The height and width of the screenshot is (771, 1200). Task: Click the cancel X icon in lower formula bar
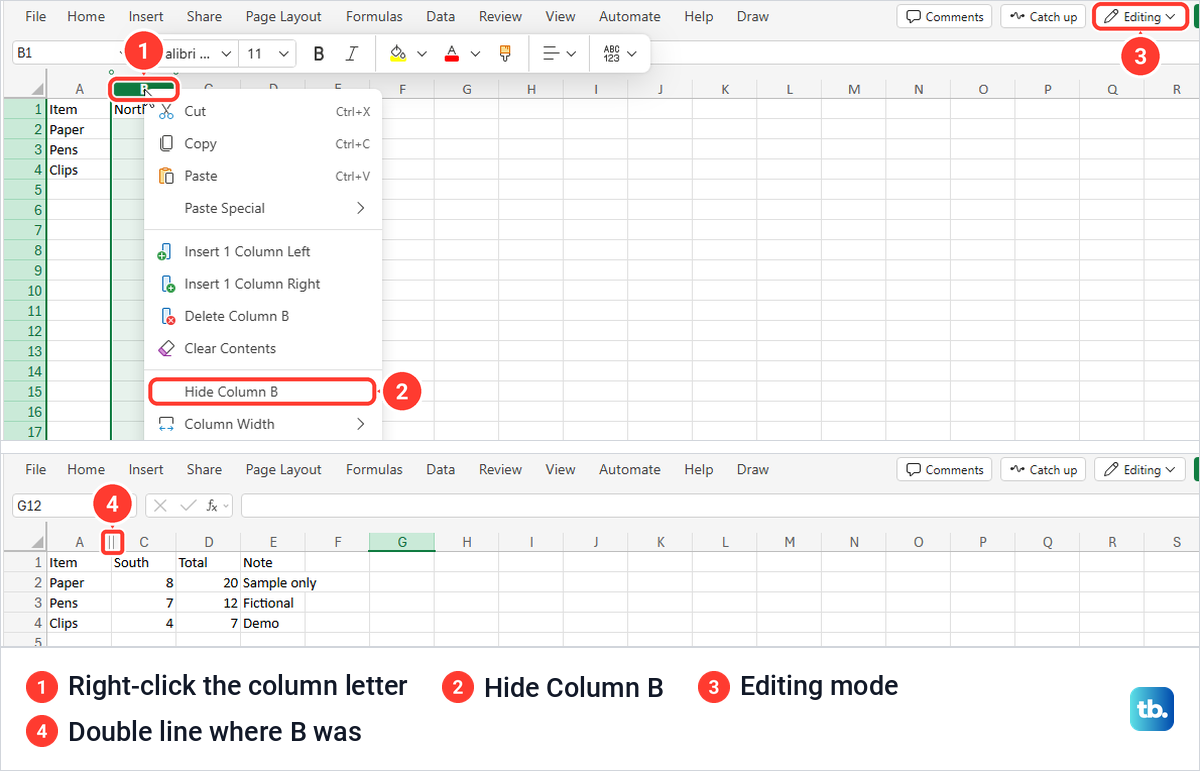[x=161, y=506]
